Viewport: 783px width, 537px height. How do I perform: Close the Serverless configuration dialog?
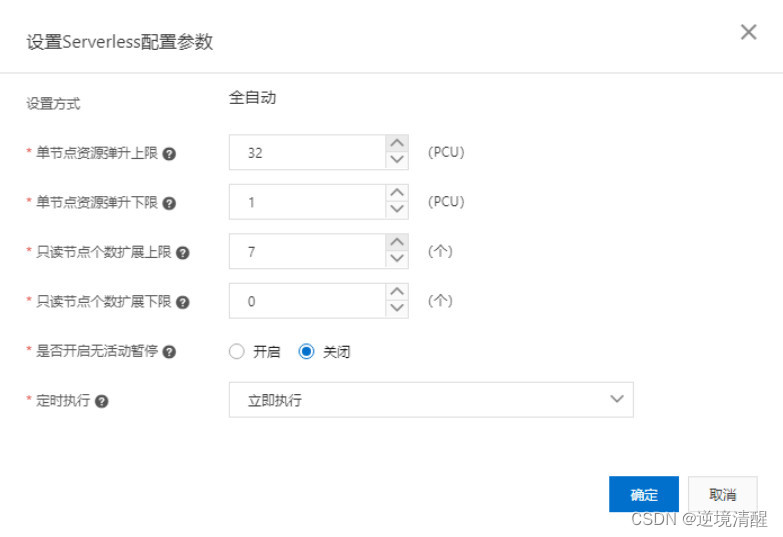pos(748,32)
